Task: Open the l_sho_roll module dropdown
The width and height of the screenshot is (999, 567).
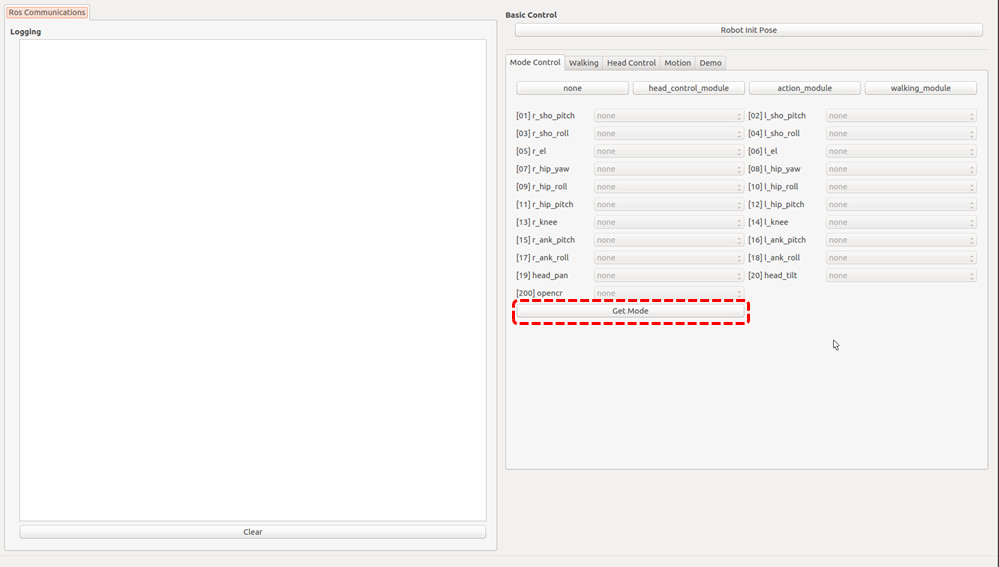Action: tap(901, 134)
